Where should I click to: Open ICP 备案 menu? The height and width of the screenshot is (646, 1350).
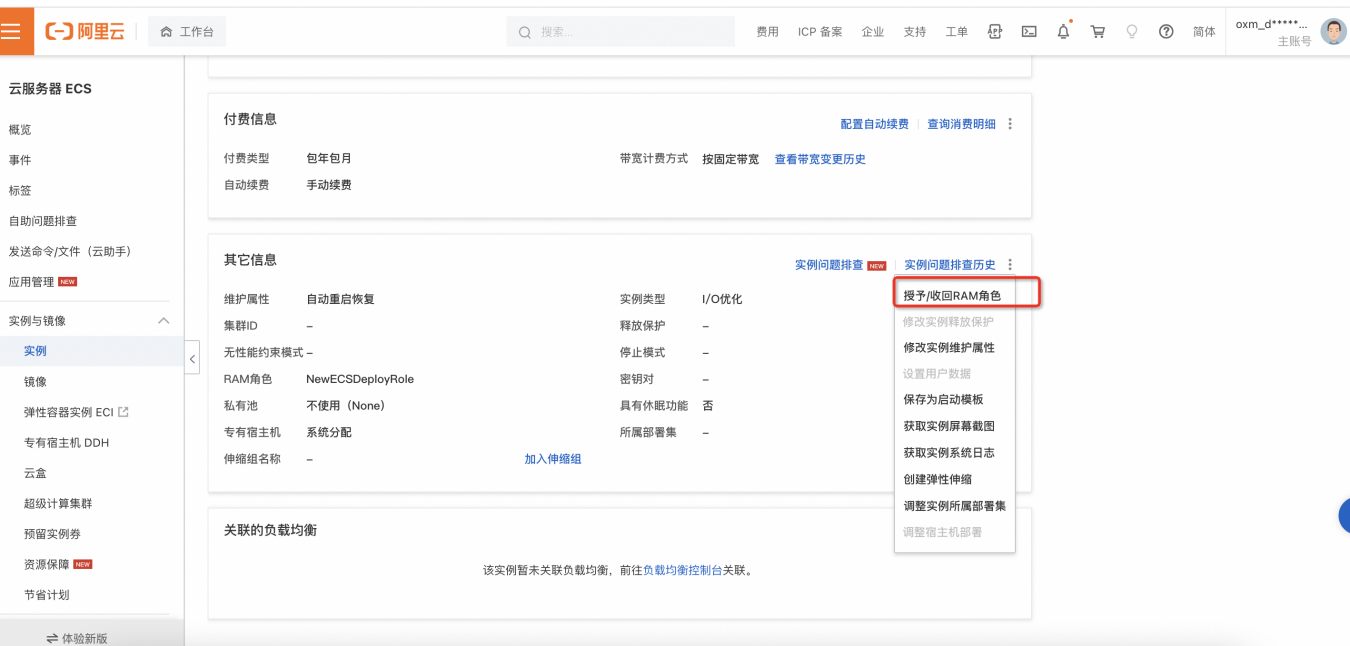tap(820, 32)
